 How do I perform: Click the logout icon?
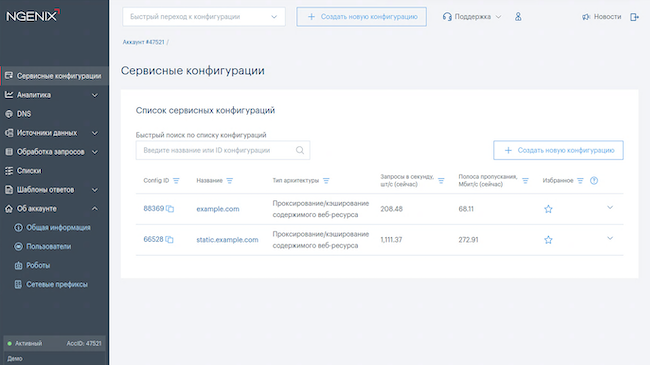click(x=634, y=17)
